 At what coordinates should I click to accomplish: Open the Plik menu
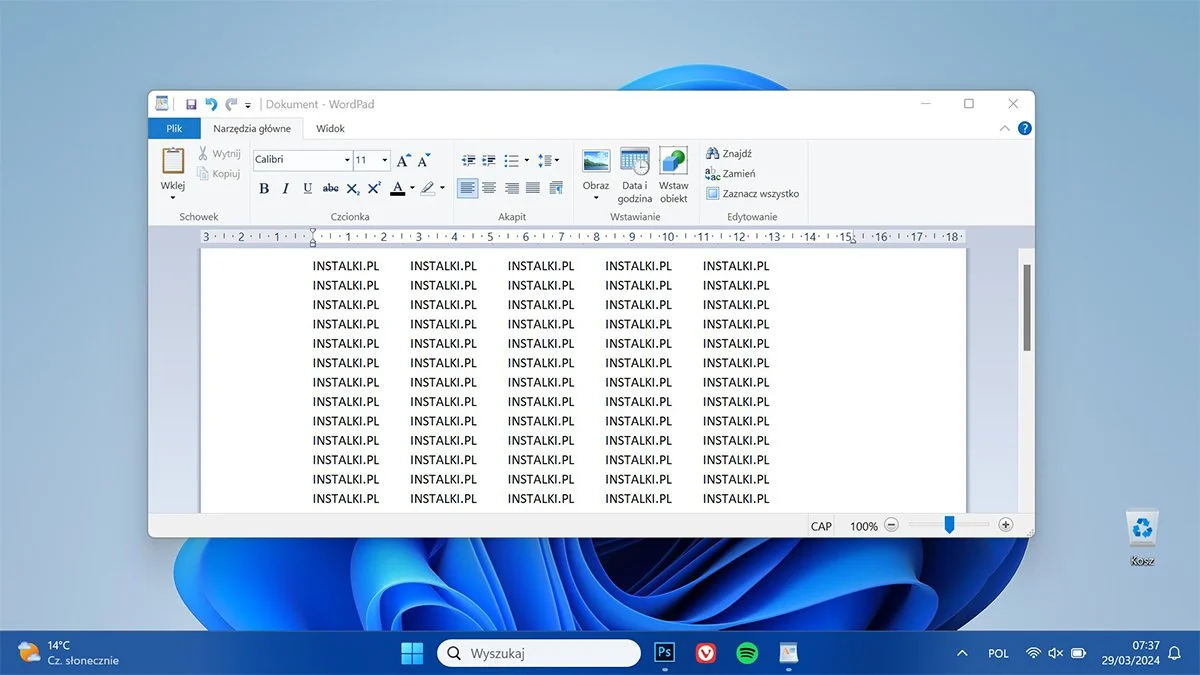pos(174,128)
